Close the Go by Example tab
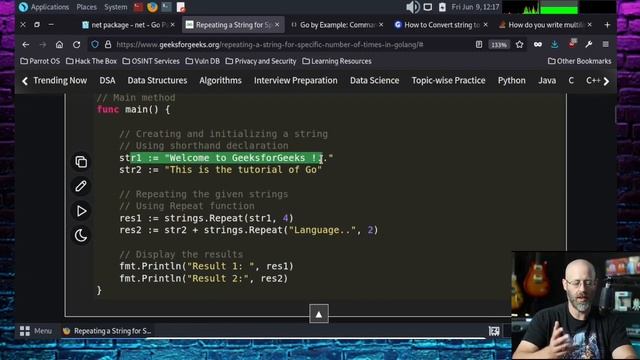The height and width of the screenshot is (360, 640). coord(381,25)
